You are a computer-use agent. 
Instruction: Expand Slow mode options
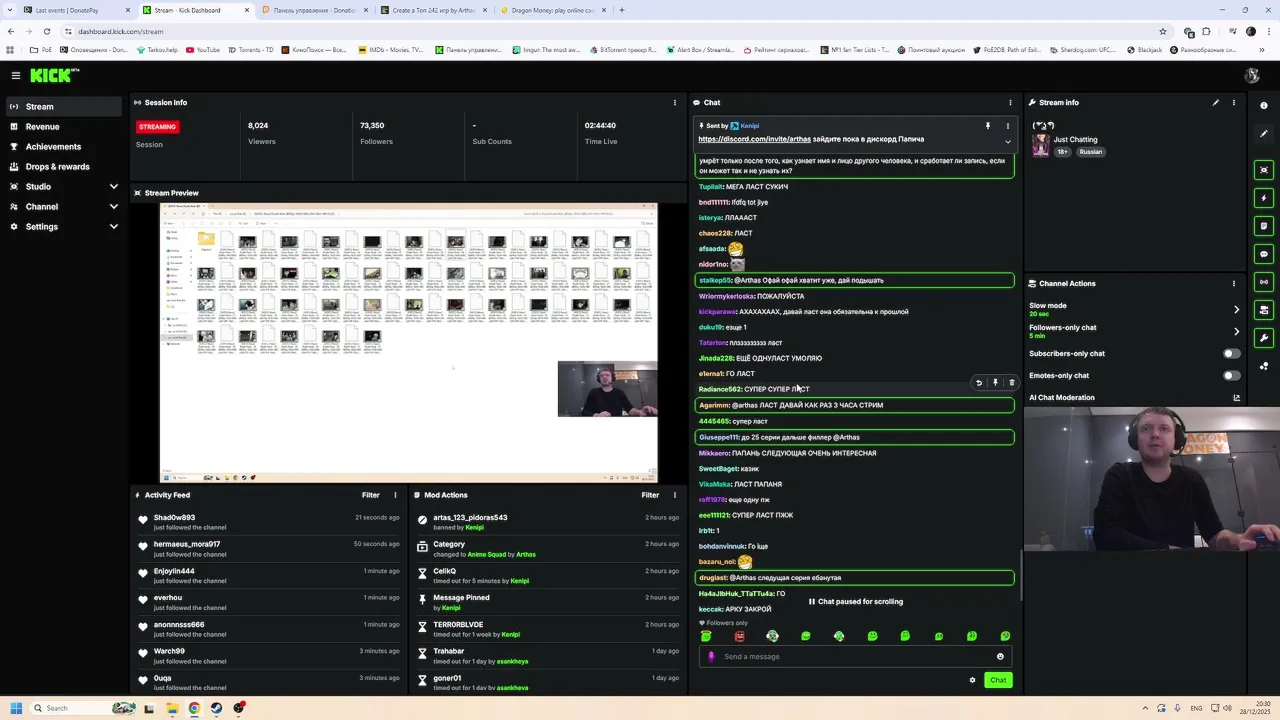tap(1236, 309)
